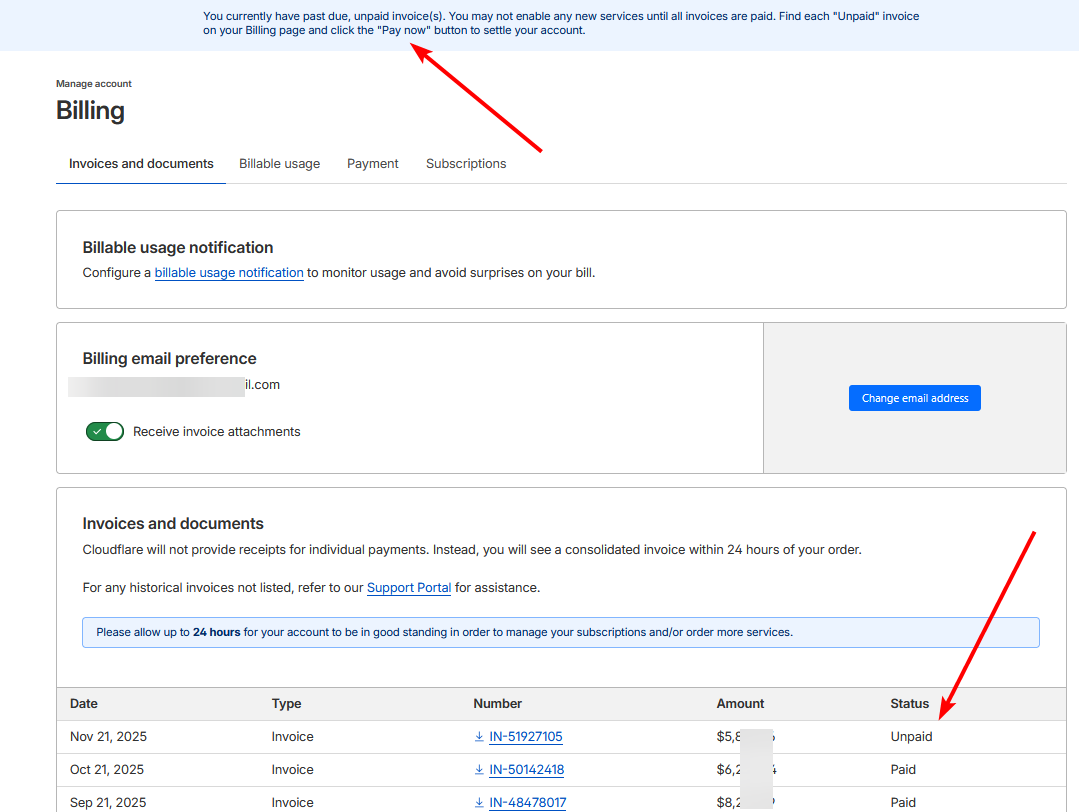Click the Manage account breadcrumb text
This screenshot has width=1079, height=812.
pos(94,83)
